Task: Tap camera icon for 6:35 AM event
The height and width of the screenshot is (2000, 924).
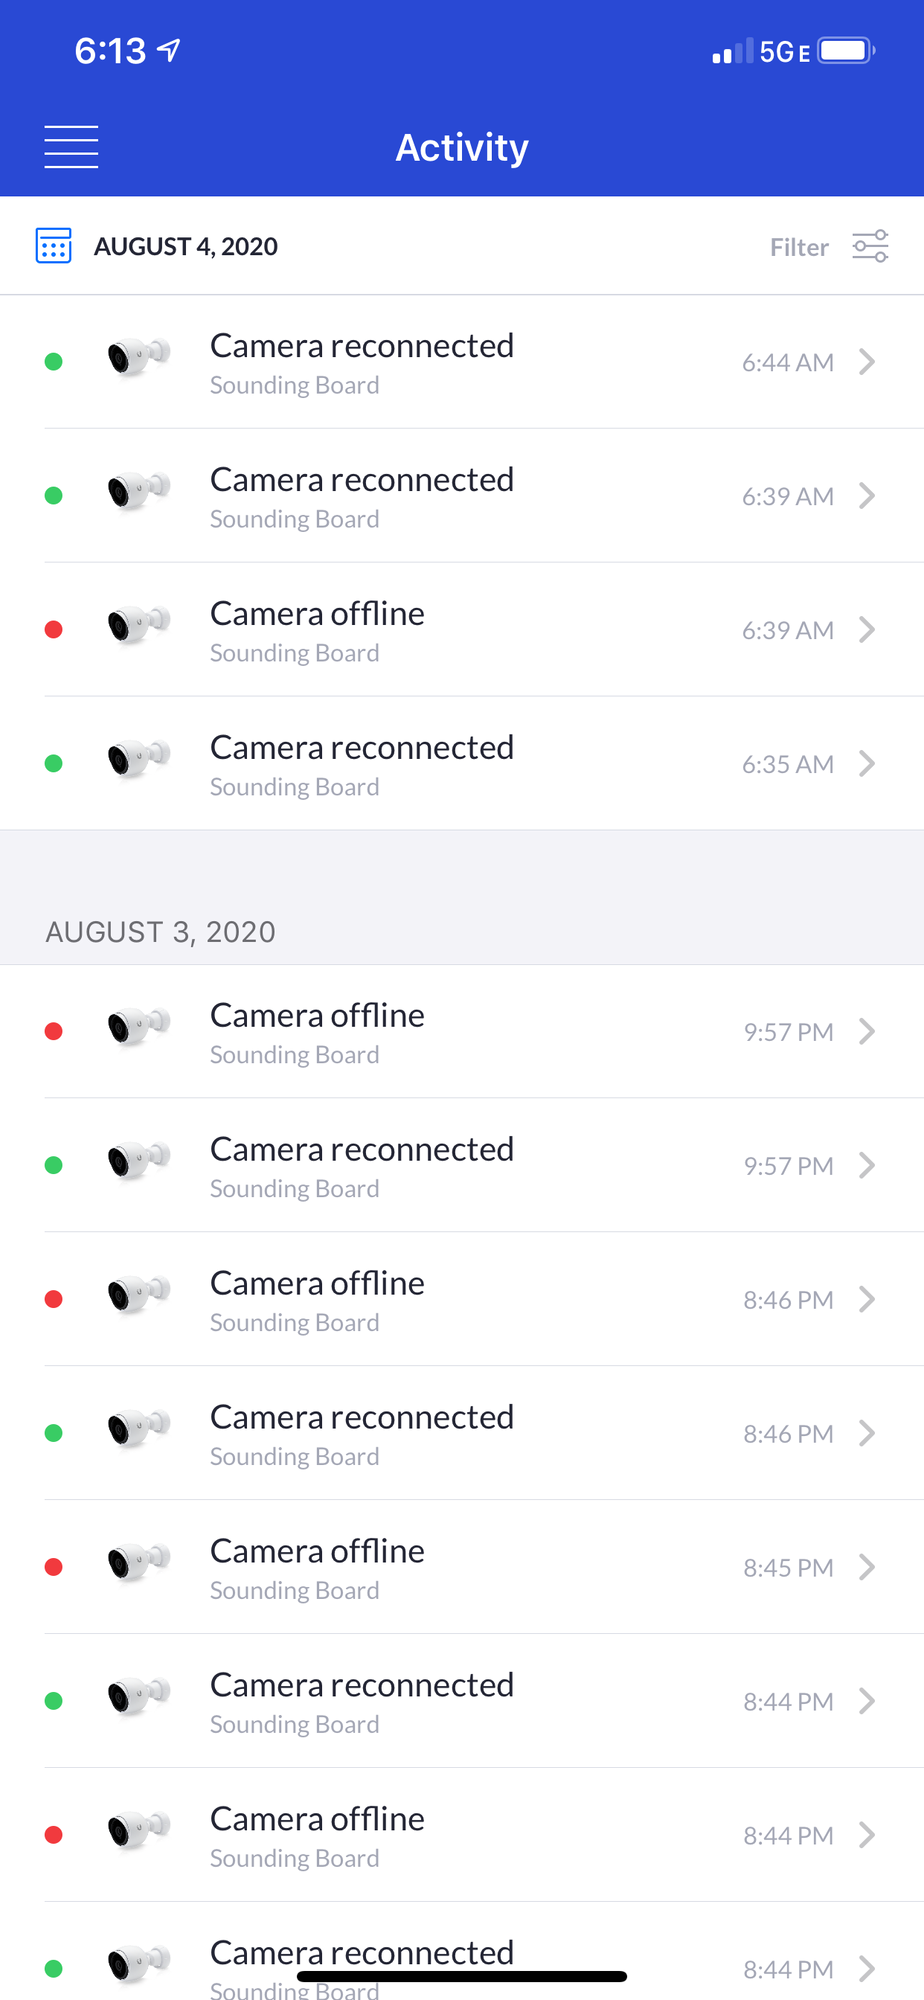Action: (138, 757)
